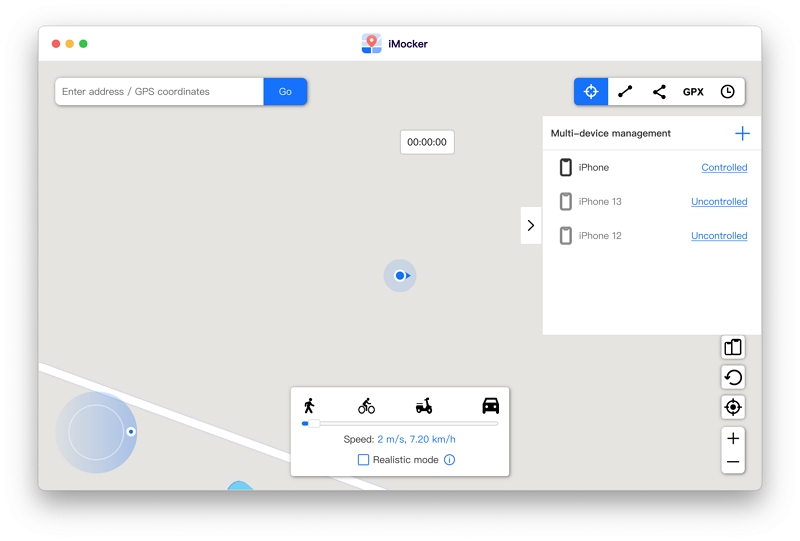
Task: Click the joystick direction handle
Action: (131, 432)
